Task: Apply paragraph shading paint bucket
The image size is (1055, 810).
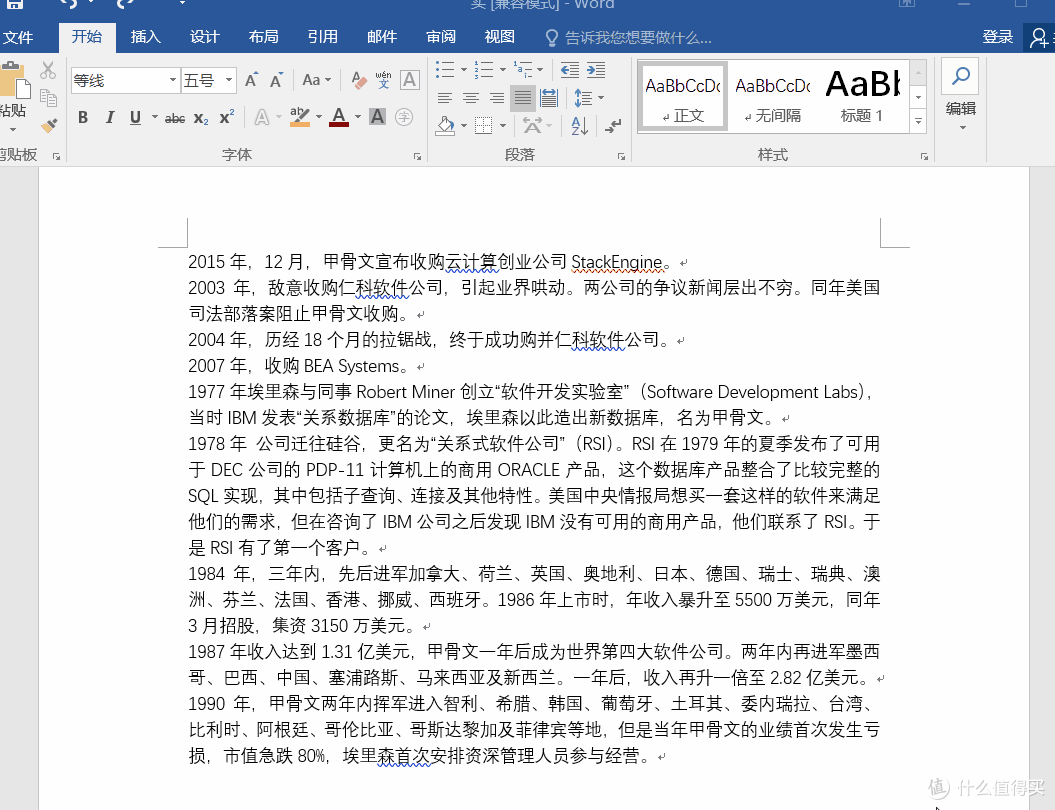Action: (445, 125)
